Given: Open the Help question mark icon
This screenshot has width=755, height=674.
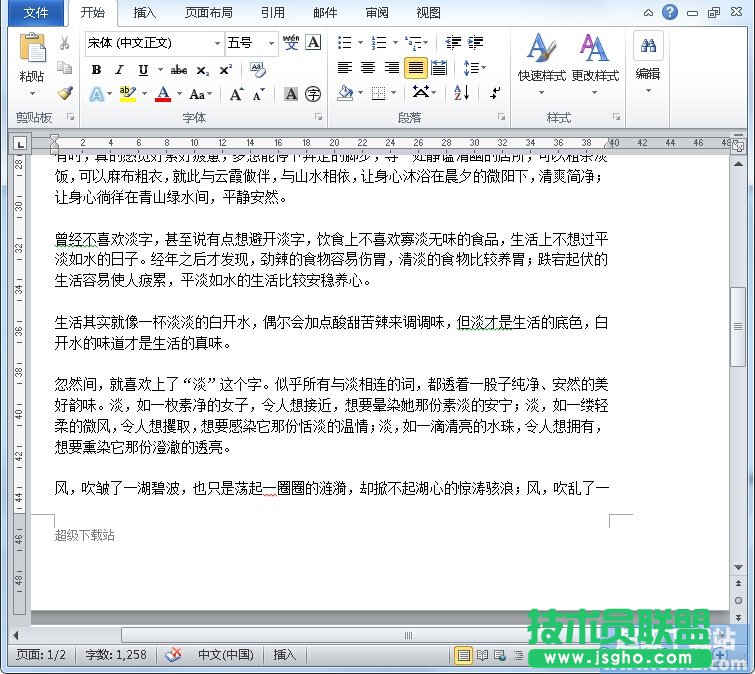Looking at the screenshot, I should pyautogui.click(x=669, y=12).
